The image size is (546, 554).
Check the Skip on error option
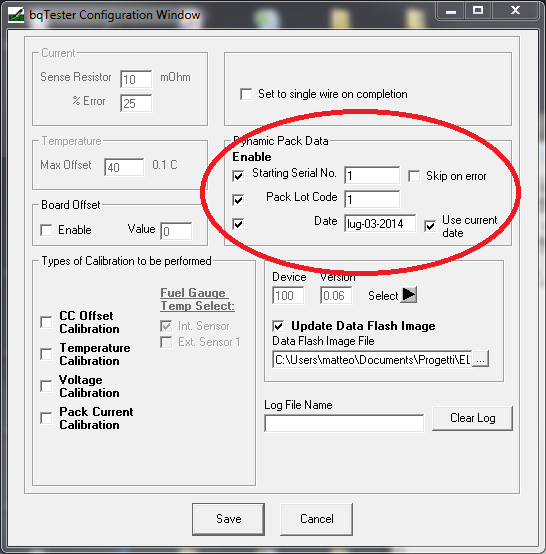point(414,176)
